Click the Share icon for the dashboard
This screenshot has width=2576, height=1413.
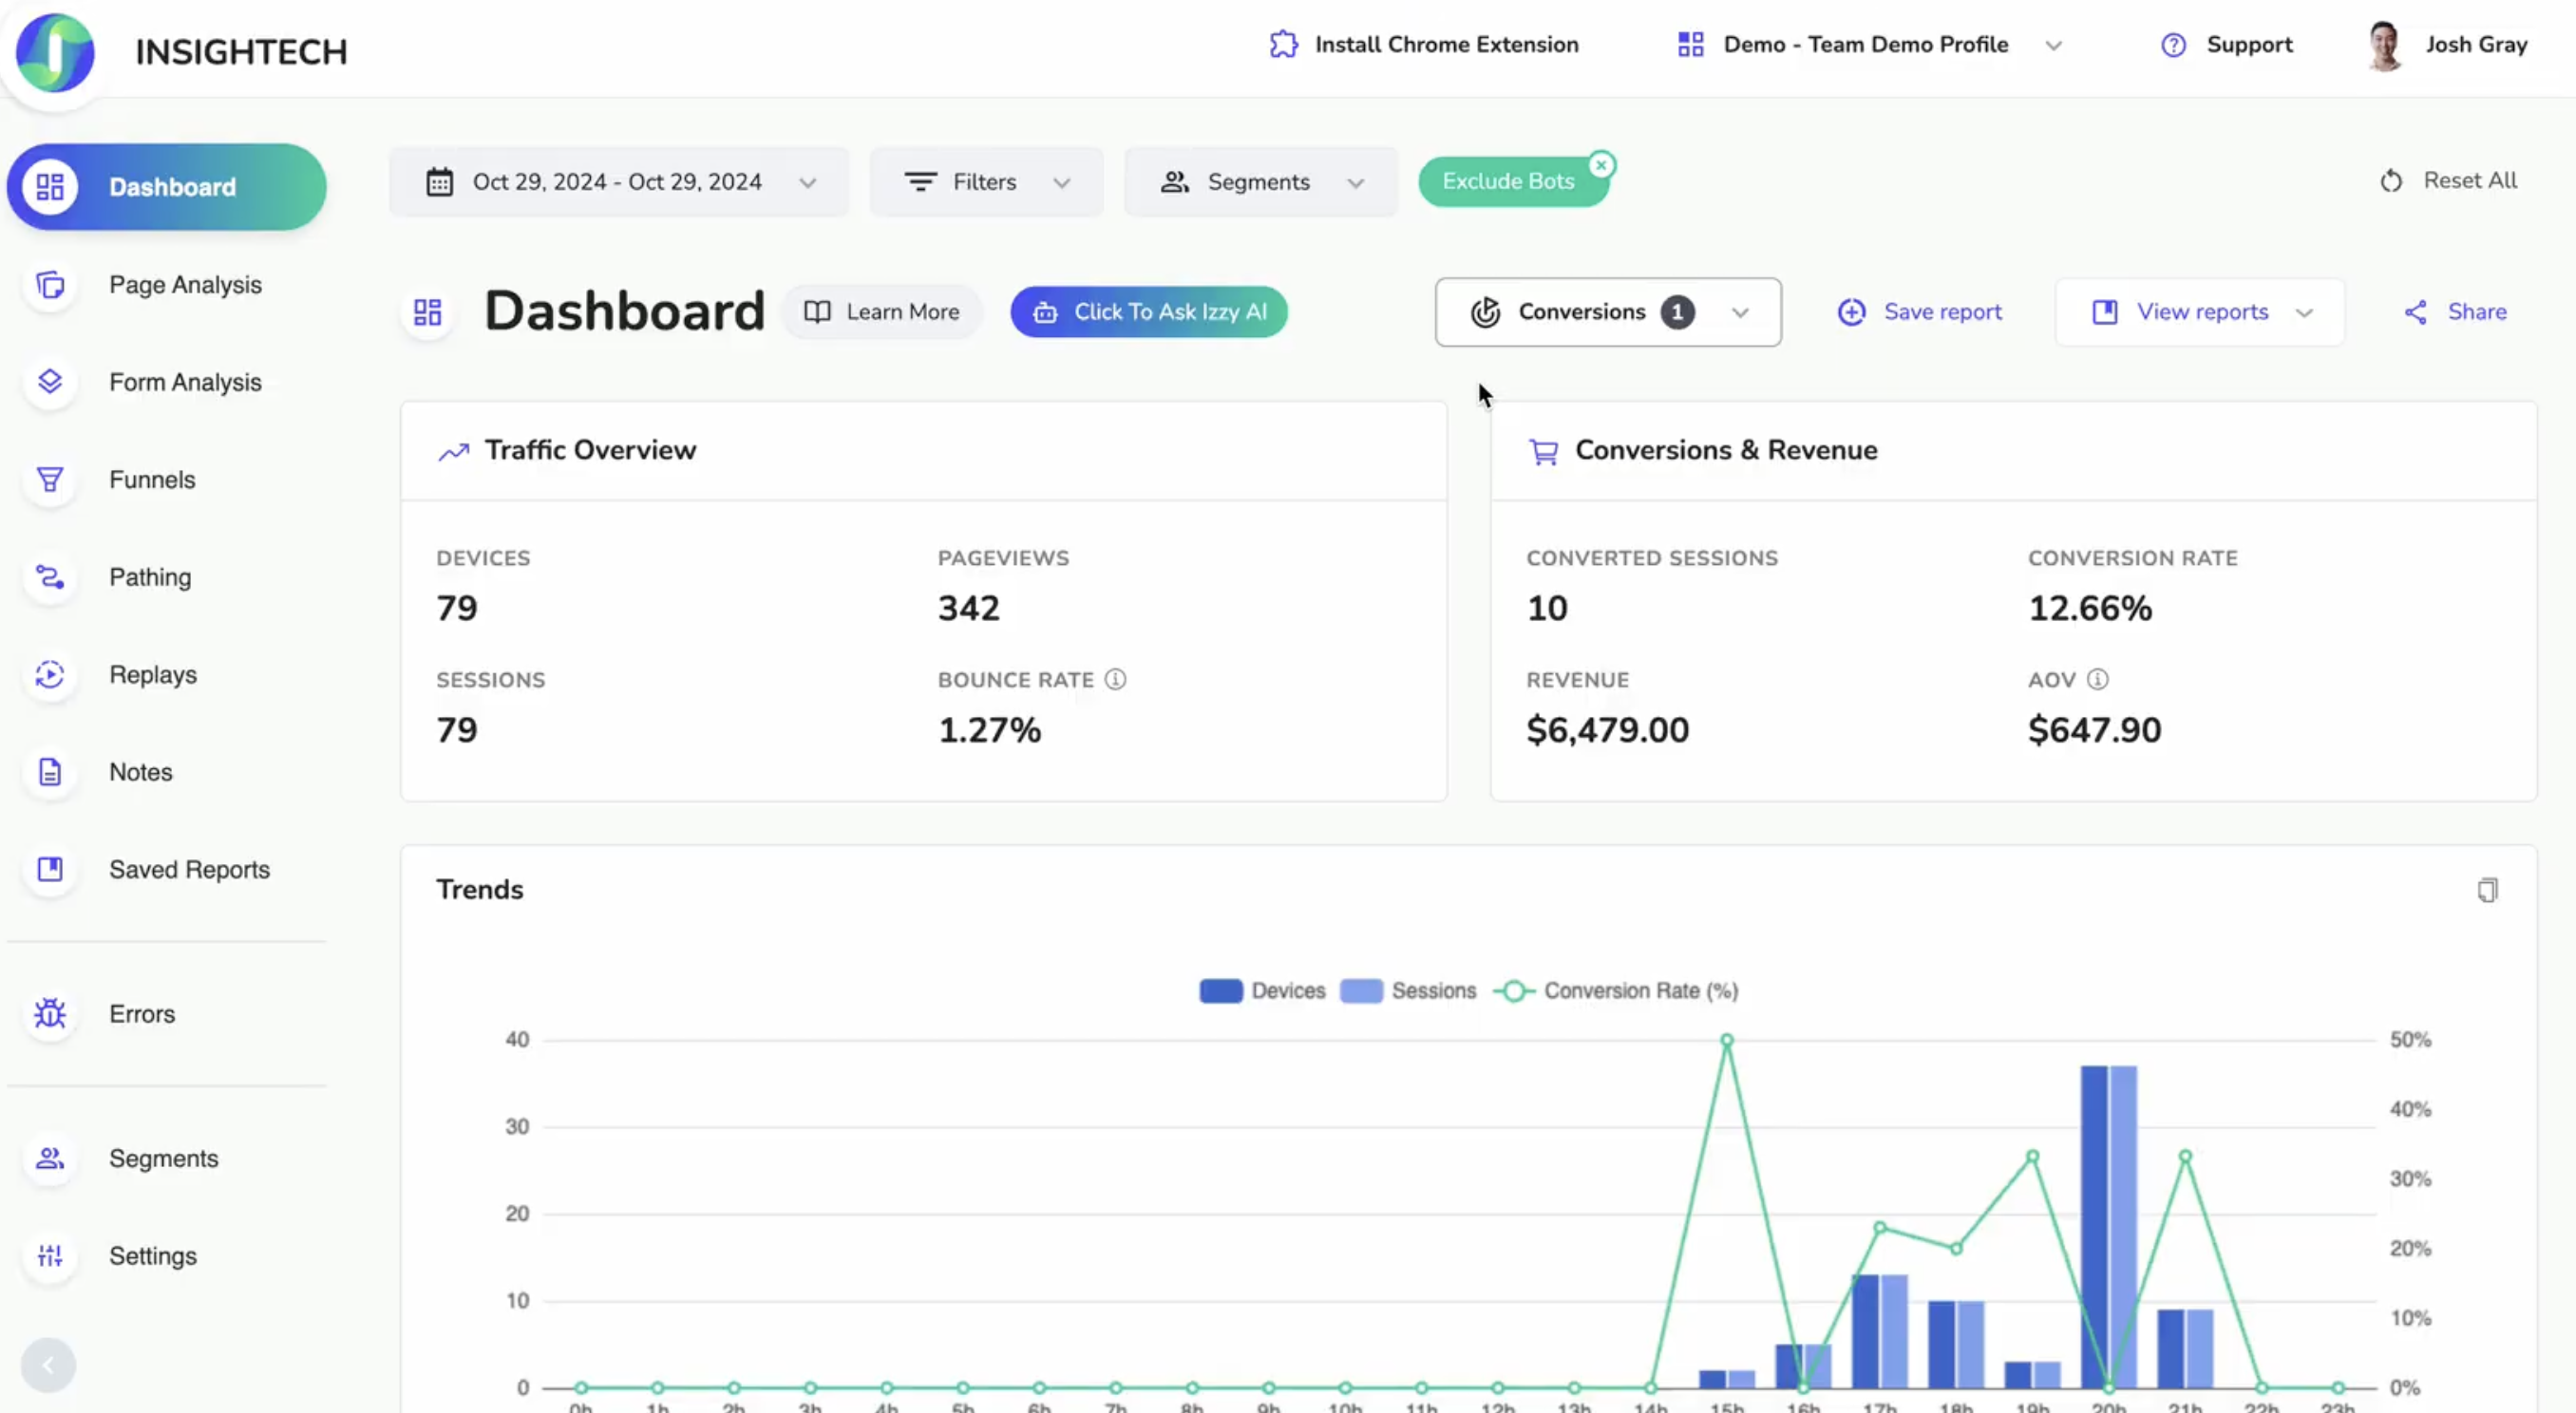(x=2457, y=311)
